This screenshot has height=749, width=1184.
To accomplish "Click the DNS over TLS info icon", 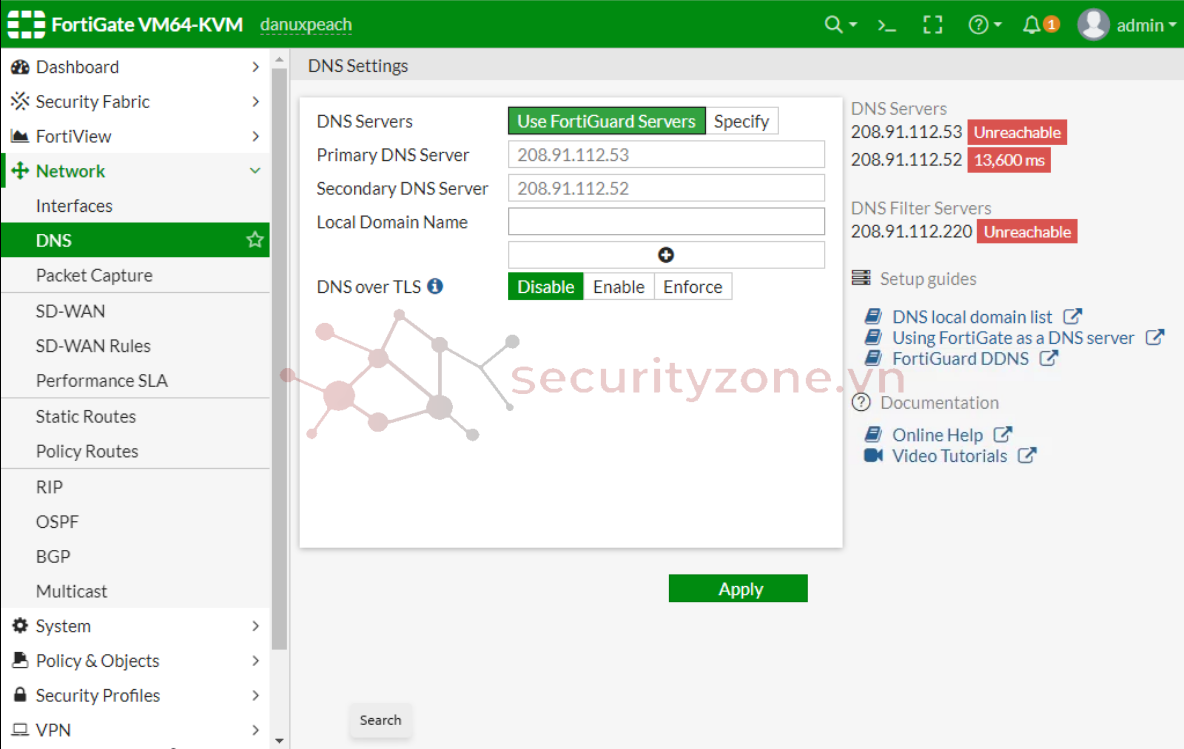I will (x=435, y=286).
